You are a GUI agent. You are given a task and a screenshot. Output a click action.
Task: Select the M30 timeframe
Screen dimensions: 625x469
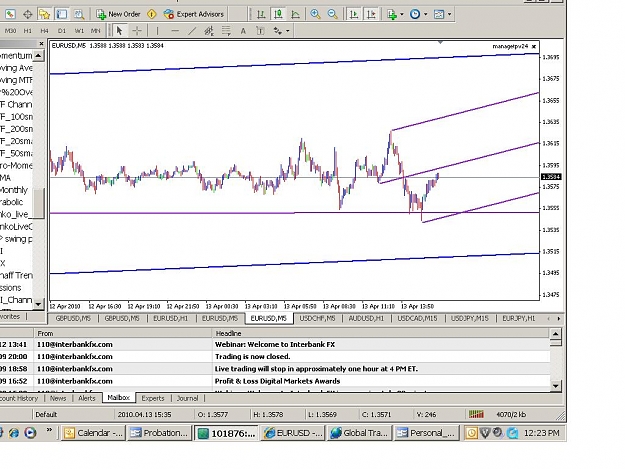point(10,31)
